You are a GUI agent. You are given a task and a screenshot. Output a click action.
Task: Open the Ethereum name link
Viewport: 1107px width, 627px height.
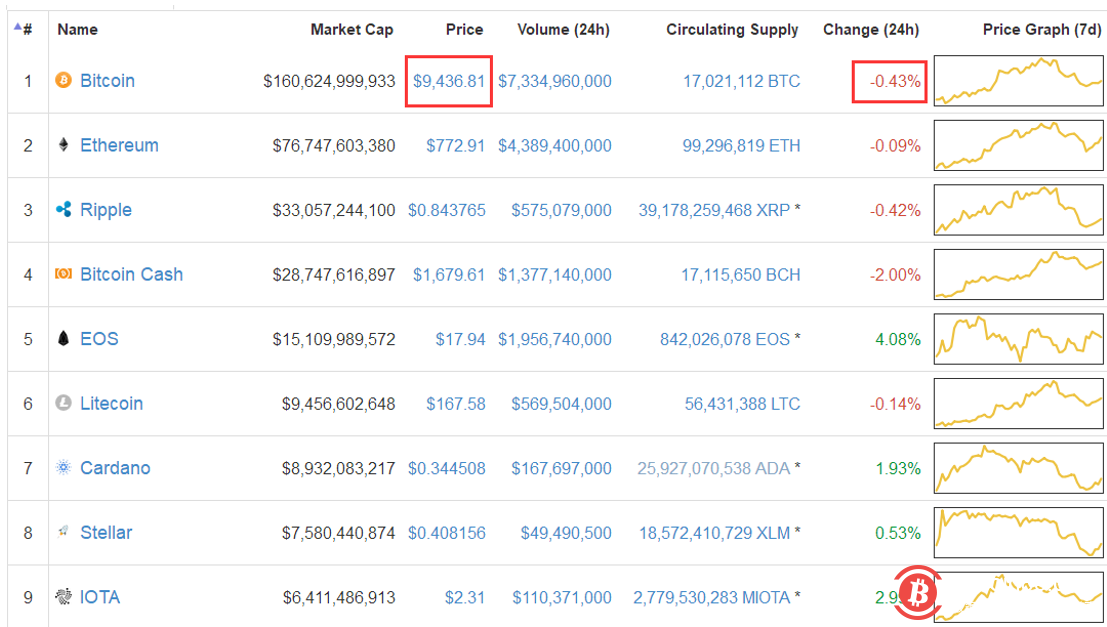click(x=119, y=145)
